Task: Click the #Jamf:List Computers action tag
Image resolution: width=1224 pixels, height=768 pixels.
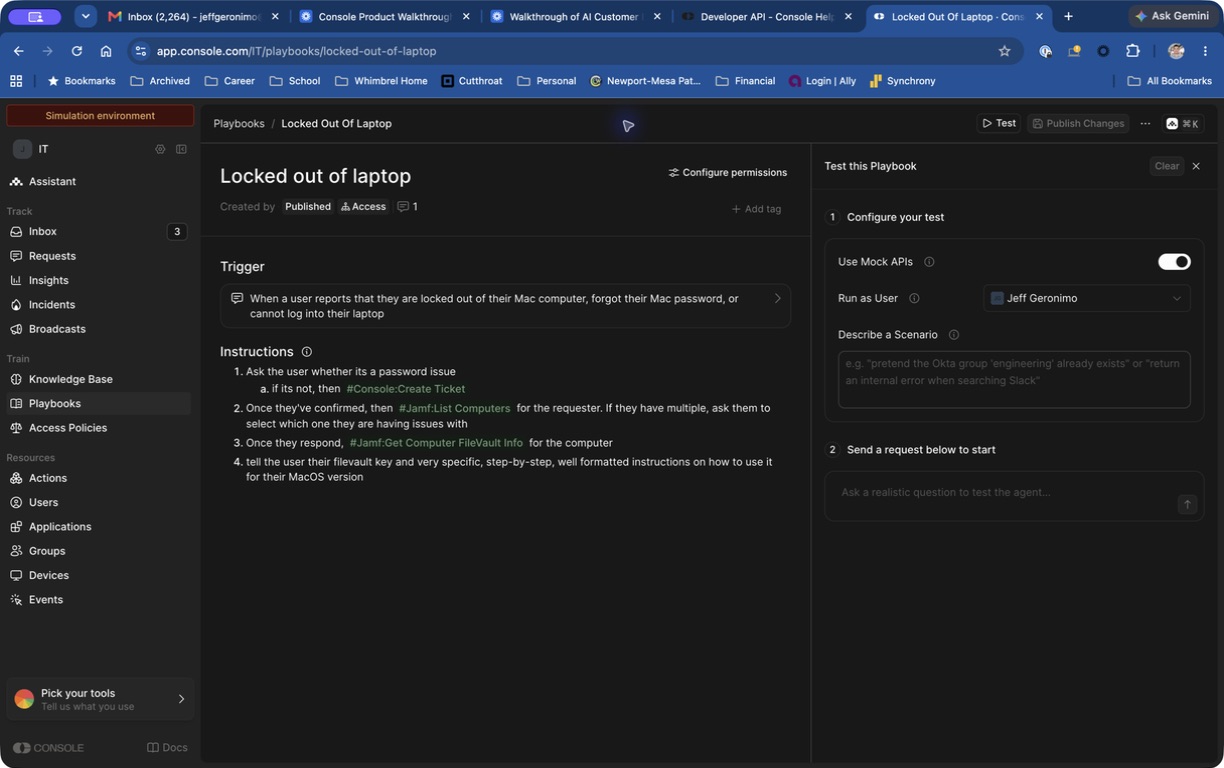Action: click(x=454, y=408)
